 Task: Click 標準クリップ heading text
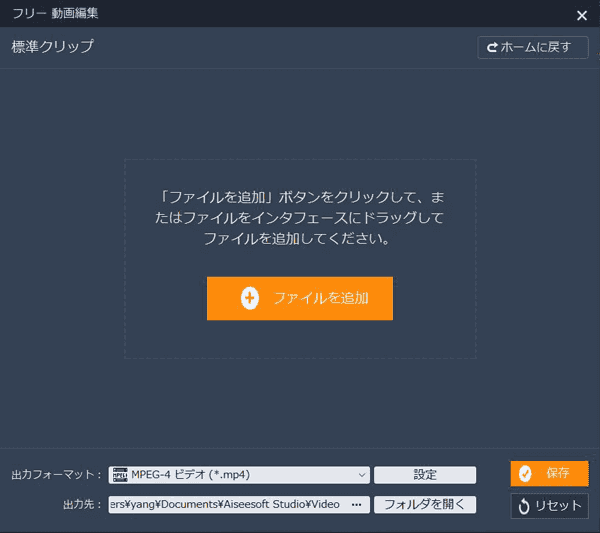52,46
